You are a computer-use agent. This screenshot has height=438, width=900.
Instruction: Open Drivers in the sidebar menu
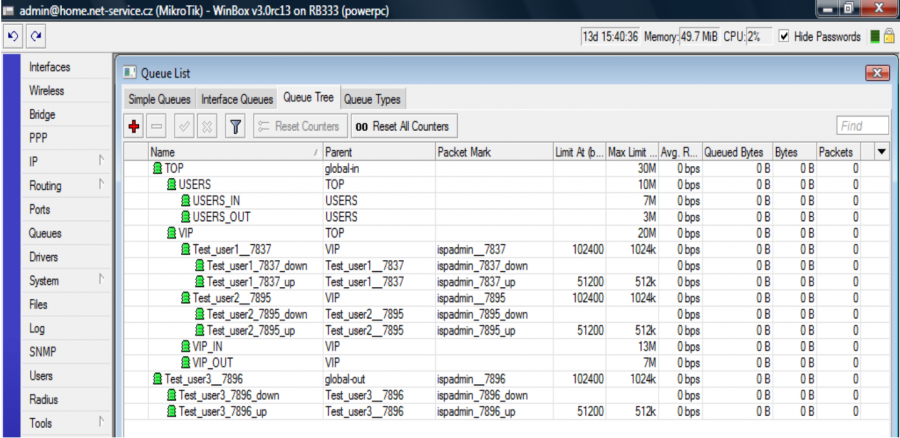point(66,257)
